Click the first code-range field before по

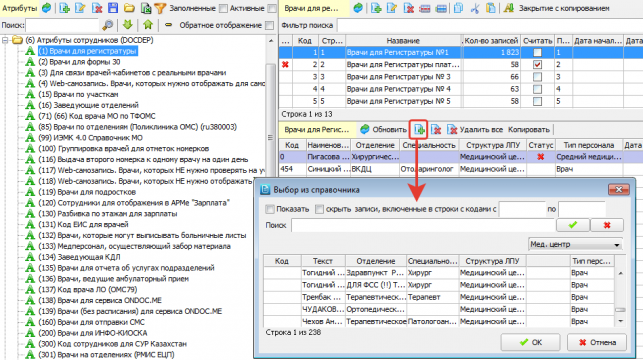(x=522, y=209)
